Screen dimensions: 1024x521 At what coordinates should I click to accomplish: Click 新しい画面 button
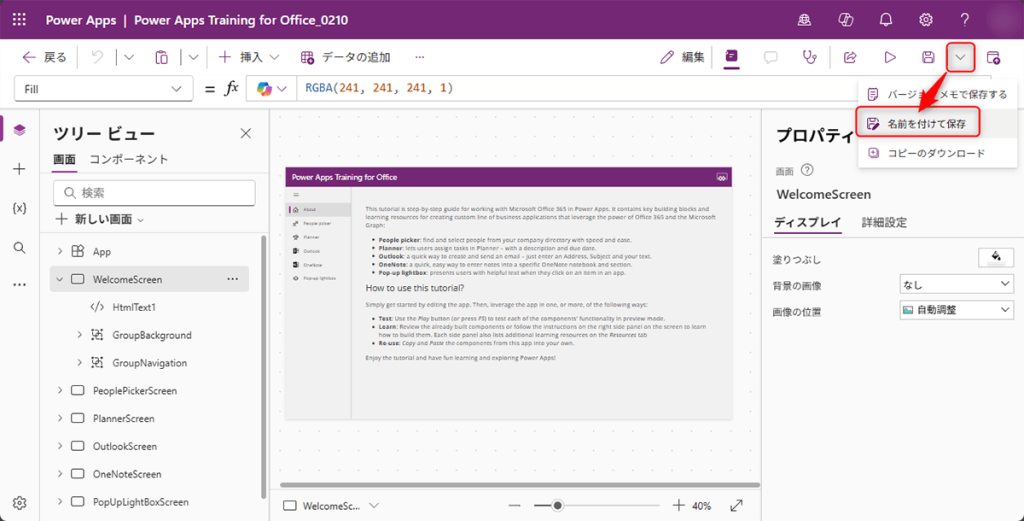(x=100, y=219)
